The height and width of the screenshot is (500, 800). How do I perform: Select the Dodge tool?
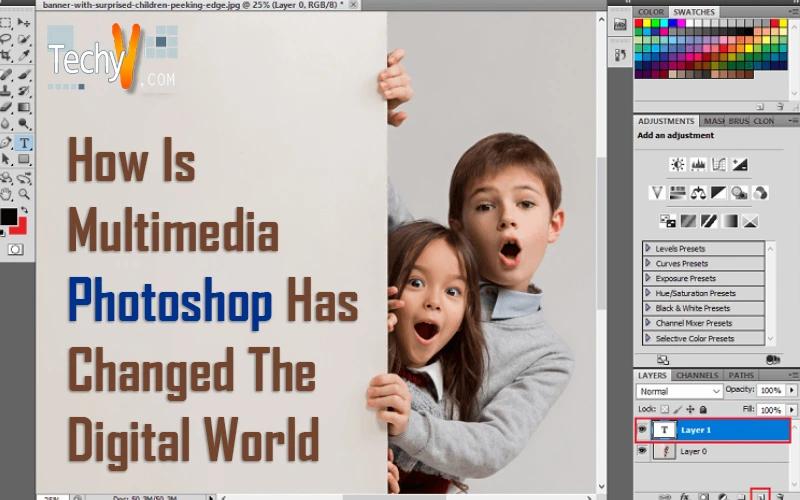click(23, 123)
